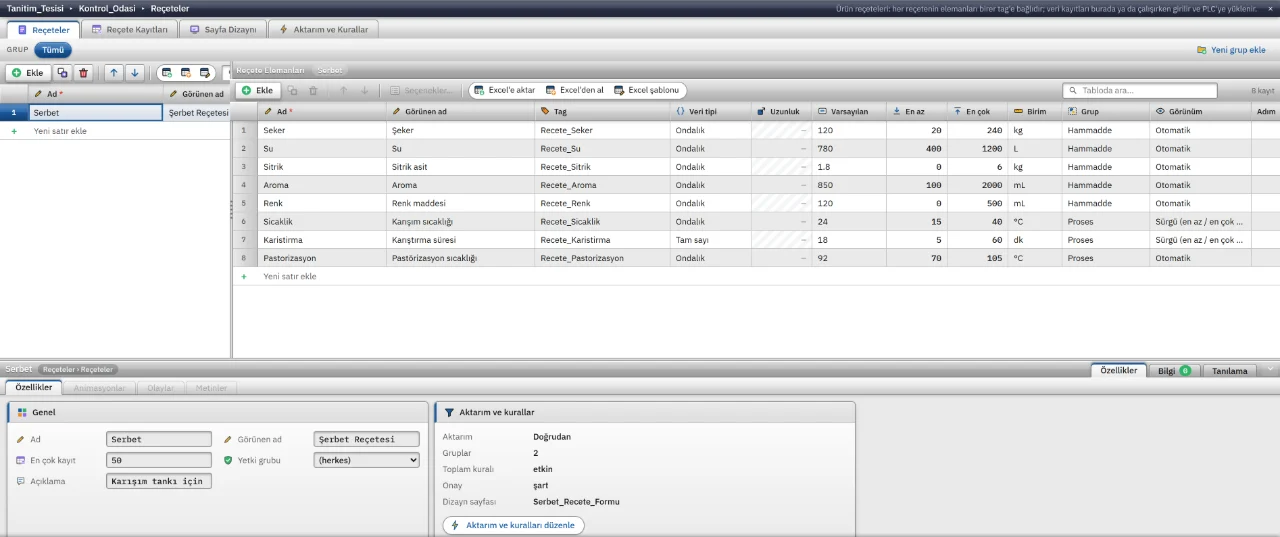The image size is (1280, 537).
Task: Open the Aktarım ve Kurallar tab
Action: coord(324,29)
